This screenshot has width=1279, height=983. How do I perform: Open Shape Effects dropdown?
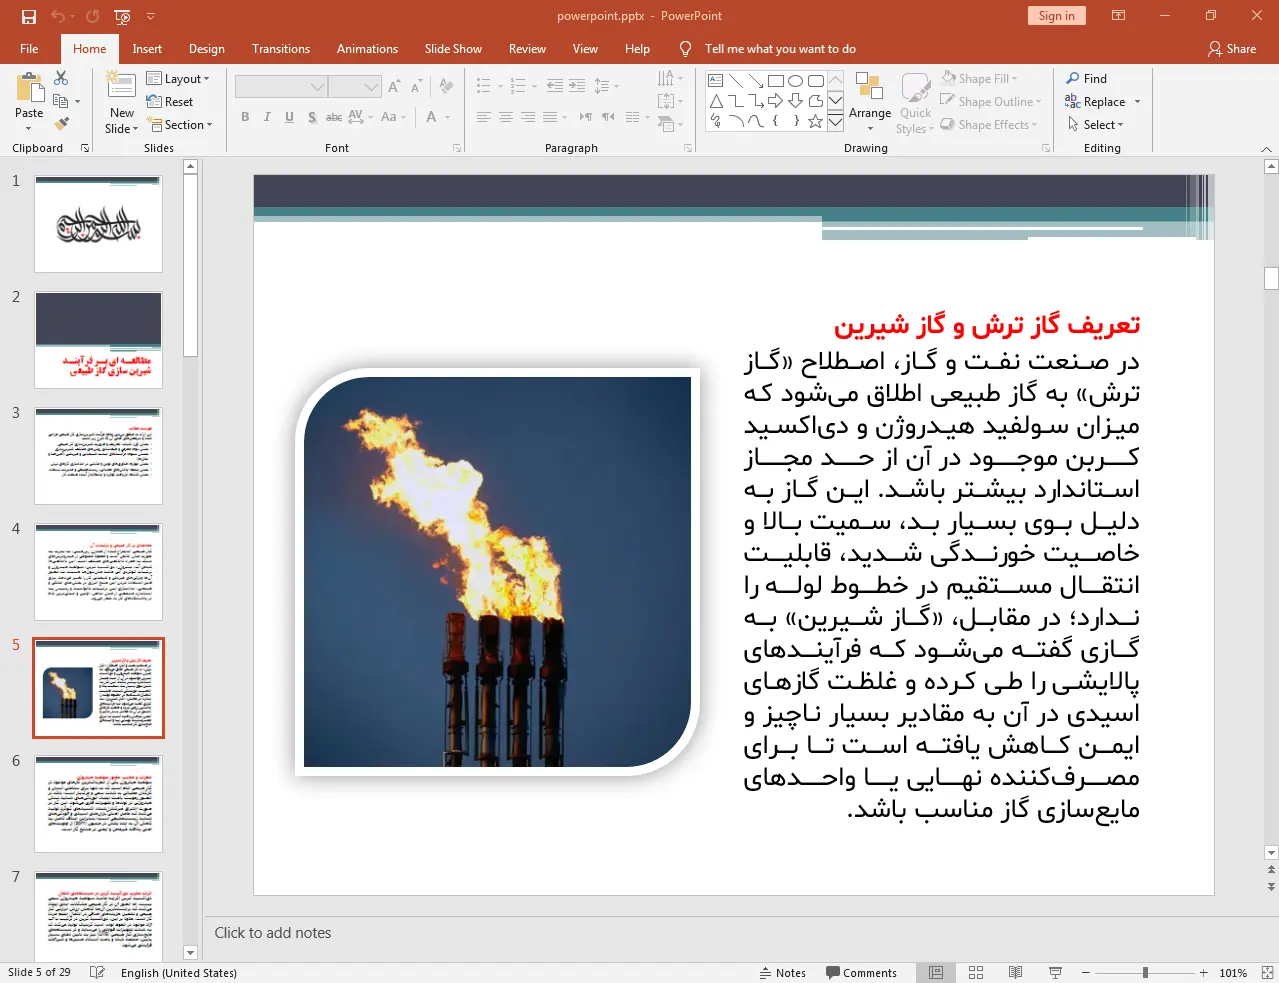click(988, 124)
